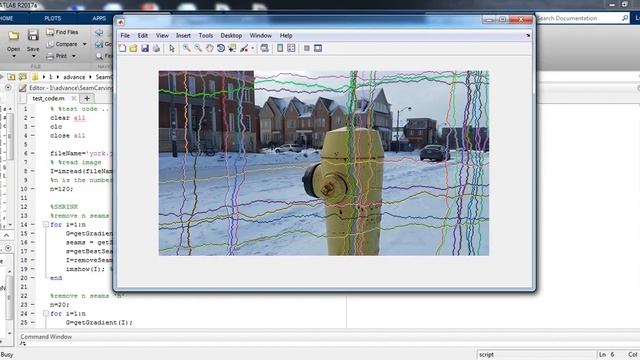Click the up-one-level folder icon in address bar

click(12, 77)
